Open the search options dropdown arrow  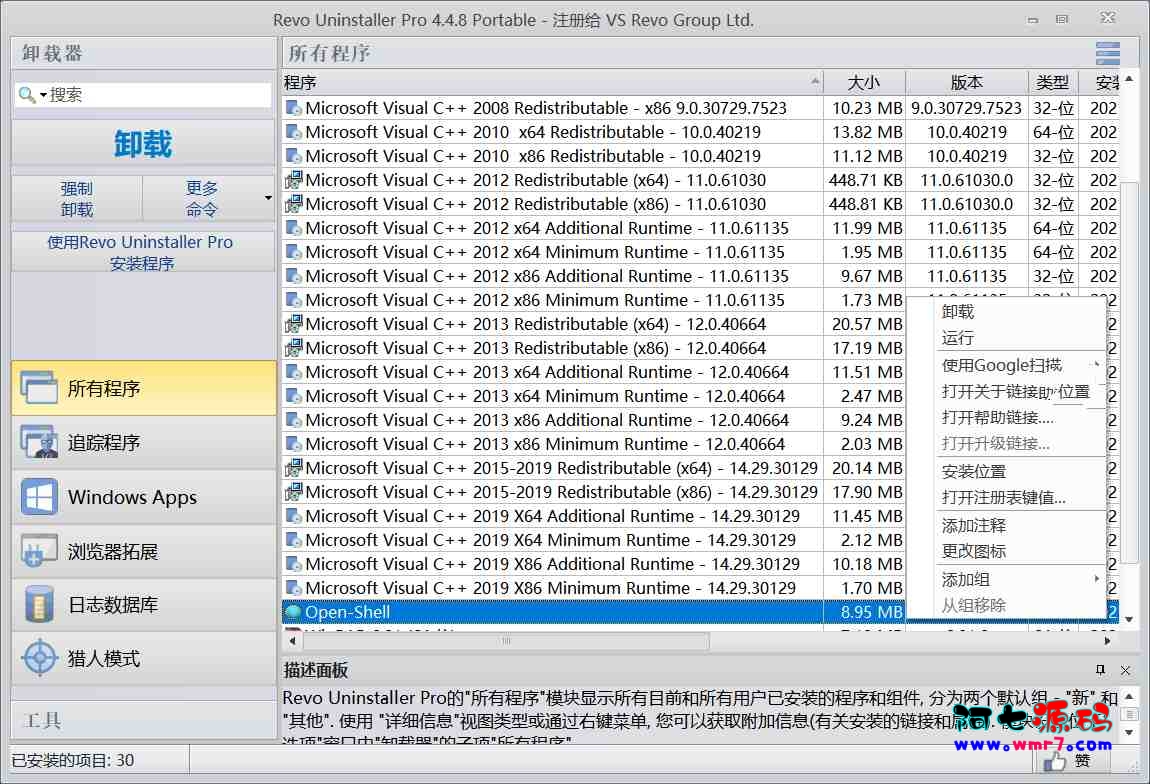coord(43,95)
